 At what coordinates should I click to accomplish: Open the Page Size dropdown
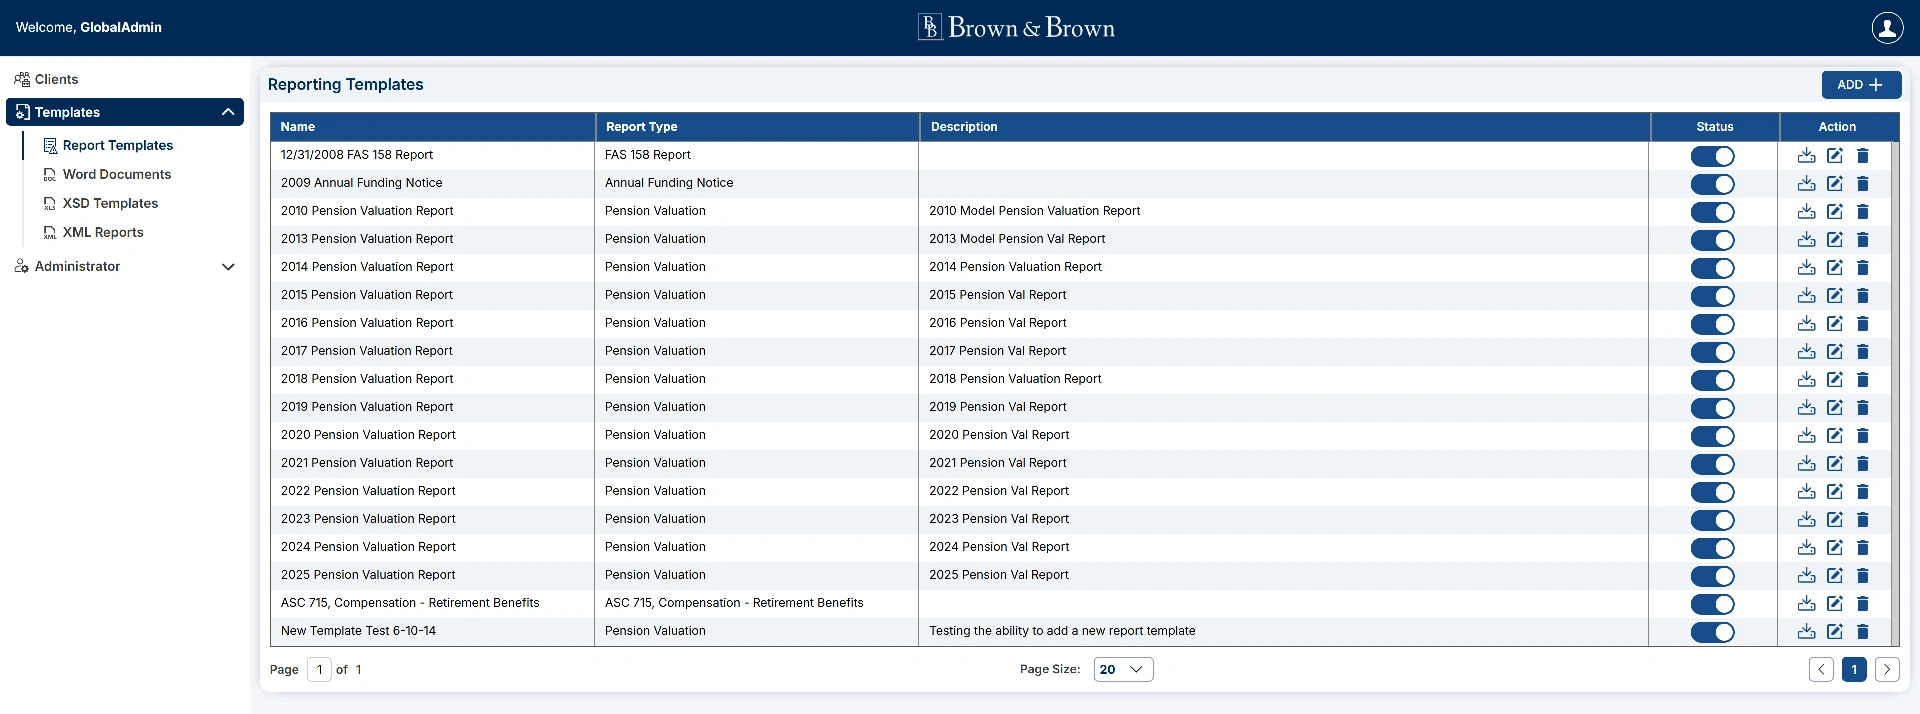click(1122, 670)
